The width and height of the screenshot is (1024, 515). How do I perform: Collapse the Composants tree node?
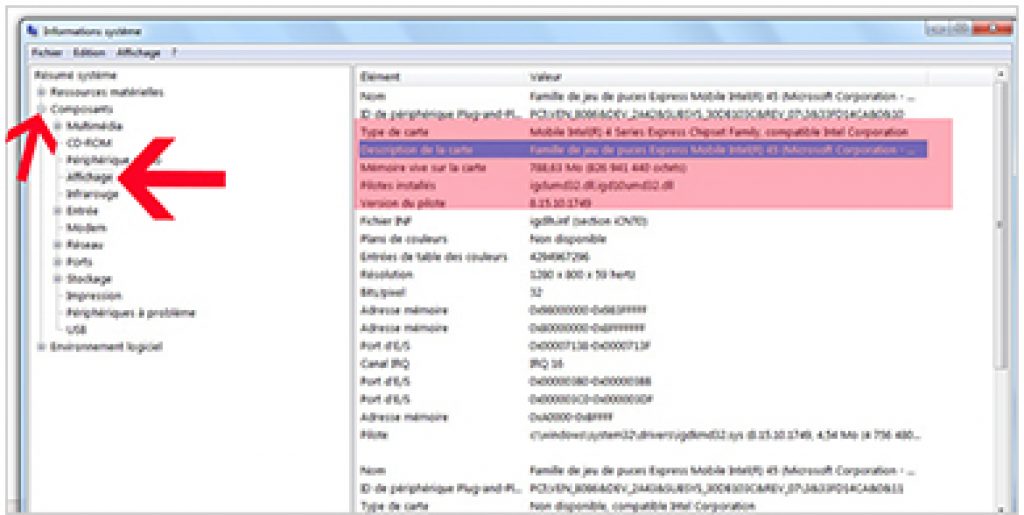point(41,109)
